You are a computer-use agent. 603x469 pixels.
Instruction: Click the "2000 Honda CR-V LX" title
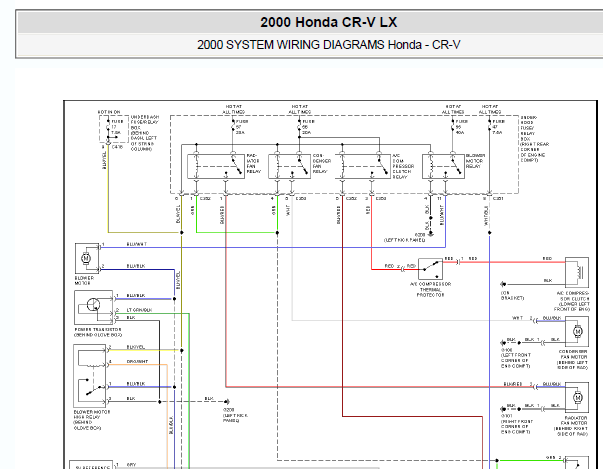328,22
